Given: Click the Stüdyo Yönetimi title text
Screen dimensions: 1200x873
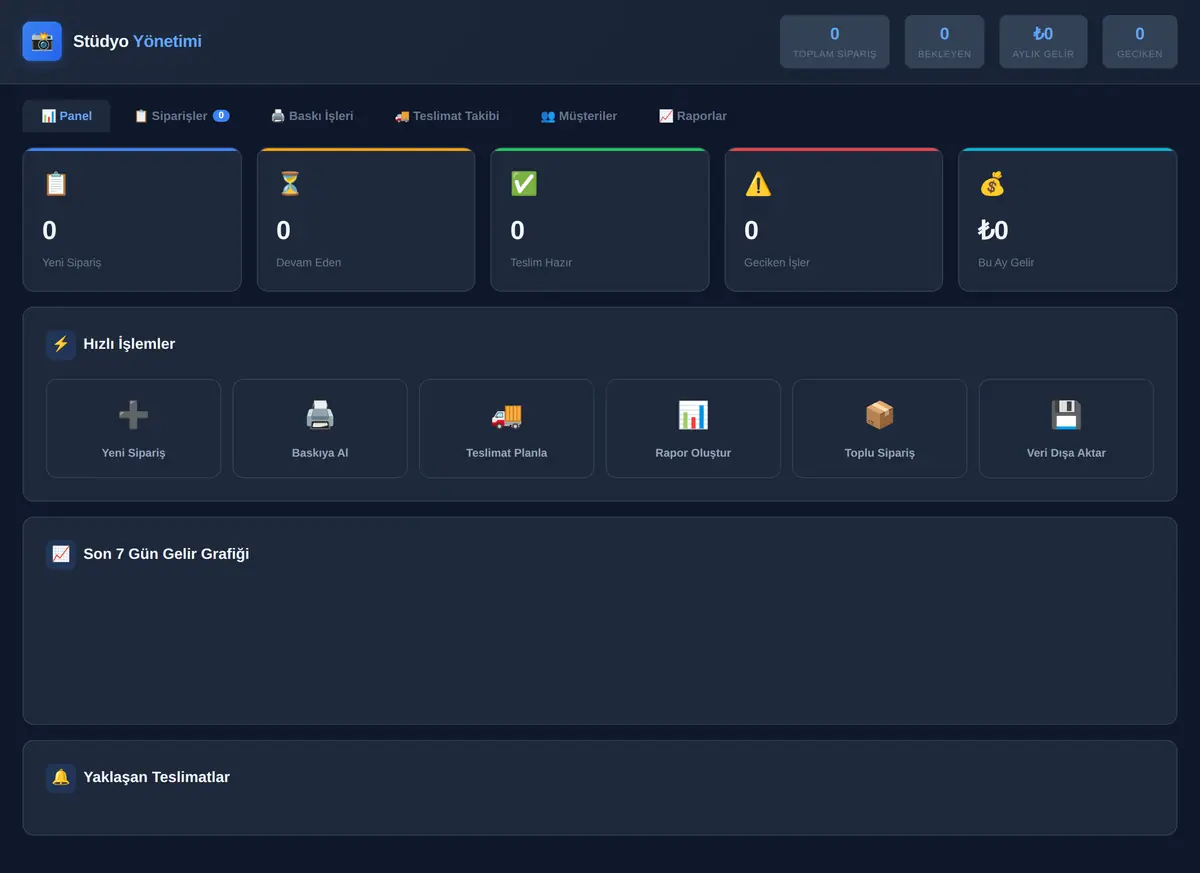Looking at the screenshot, I should click(x=137, y=41).
